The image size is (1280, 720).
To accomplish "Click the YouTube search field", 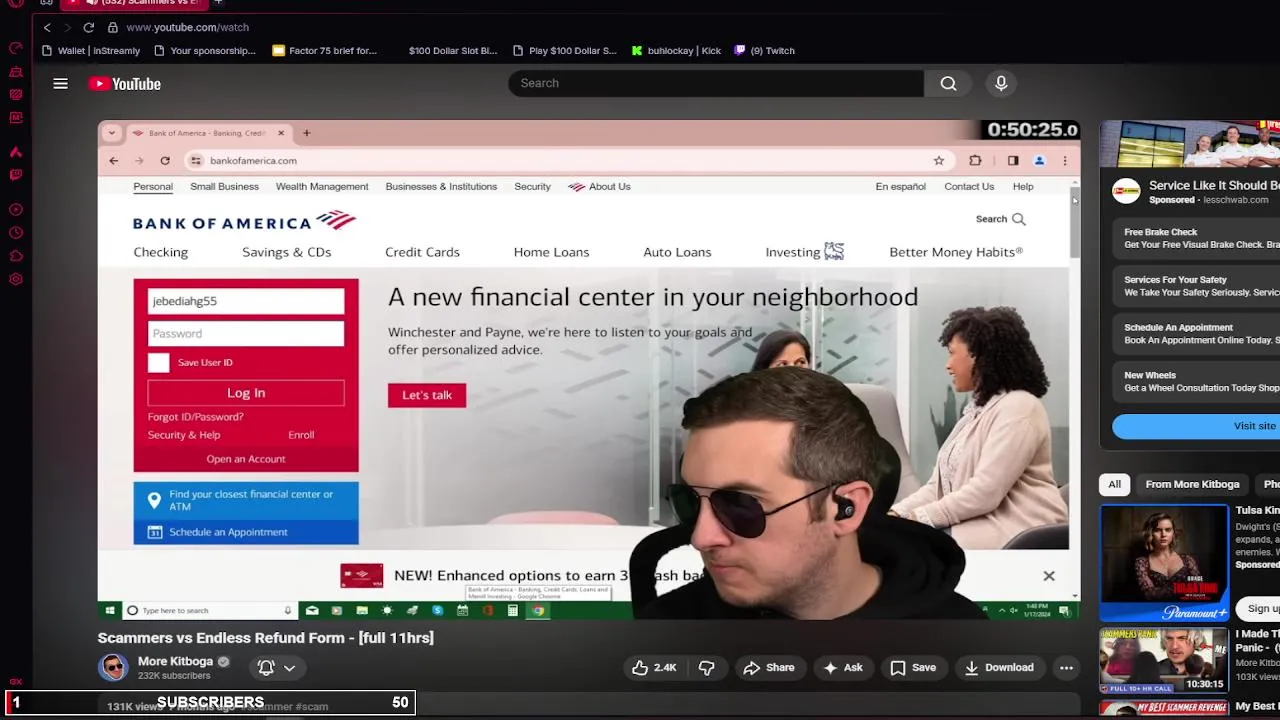I will click(x=716, y=83).
